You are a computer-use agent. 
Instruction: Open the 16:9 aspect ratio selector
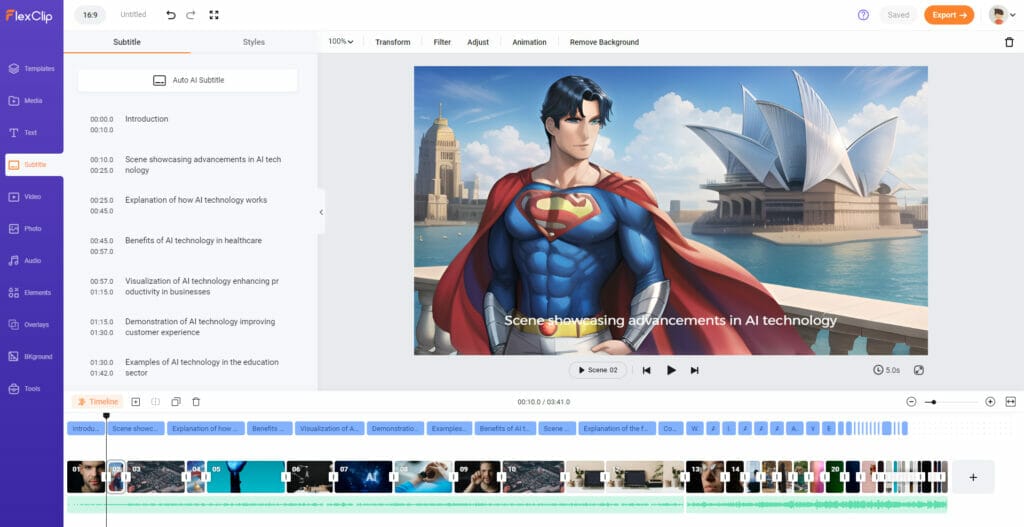click(x=90, y=15)
